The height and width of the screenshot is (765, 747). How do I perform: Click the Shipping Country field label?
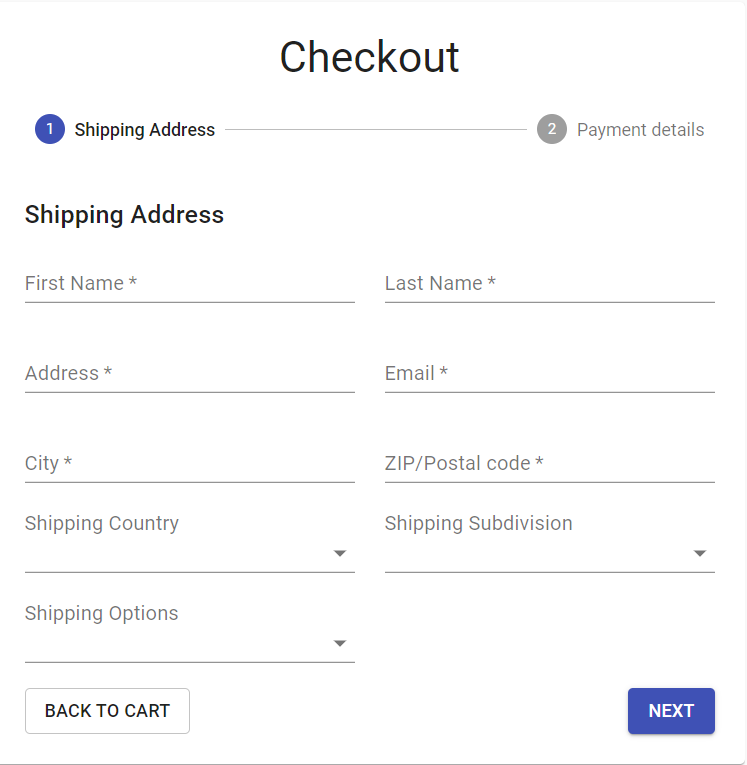[x=102, y=524]
